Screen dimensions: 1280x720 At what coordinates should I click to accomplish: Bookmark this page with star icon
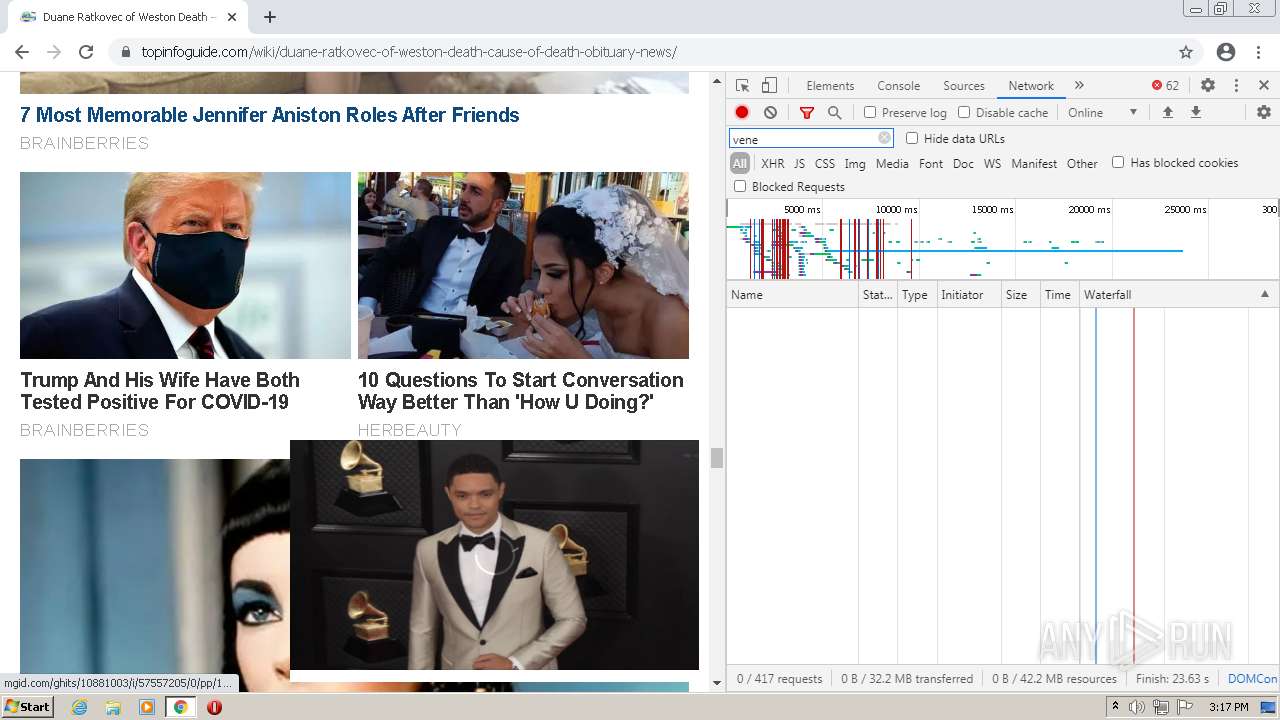click(x=1186, y=52)
